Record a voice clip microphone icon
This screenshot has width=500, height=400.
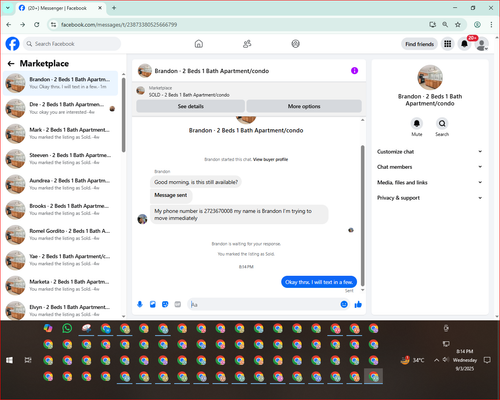coord(140,304)
